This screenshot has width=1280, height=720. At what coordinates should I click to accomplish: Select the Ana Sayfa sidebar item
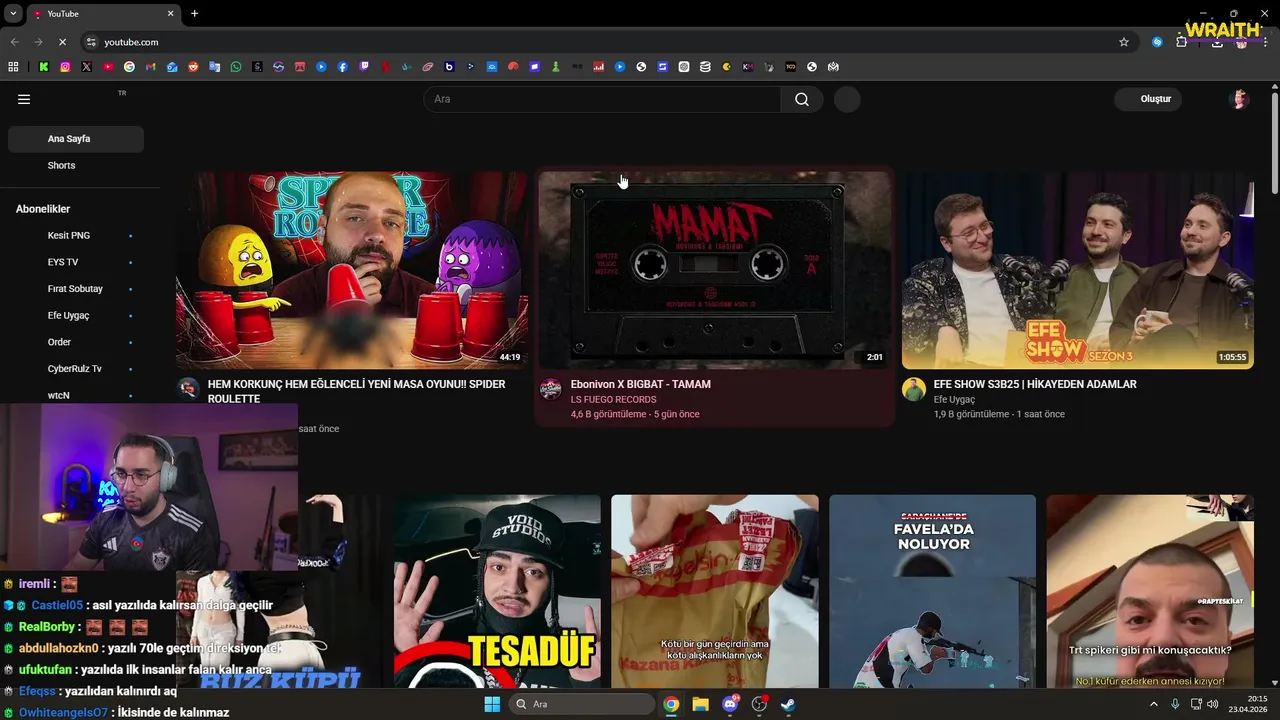click(76, 139)
